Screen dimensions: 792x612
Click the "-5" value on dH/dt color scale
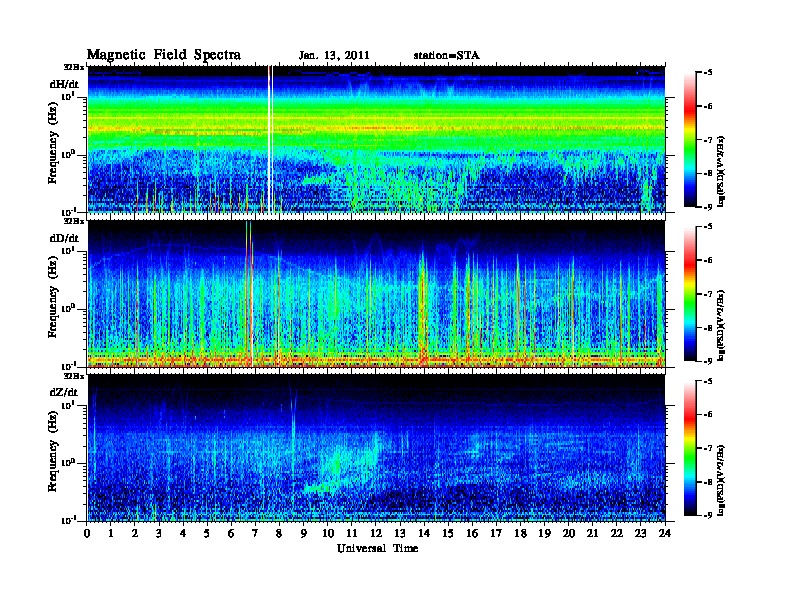click(x=708, y=73)
